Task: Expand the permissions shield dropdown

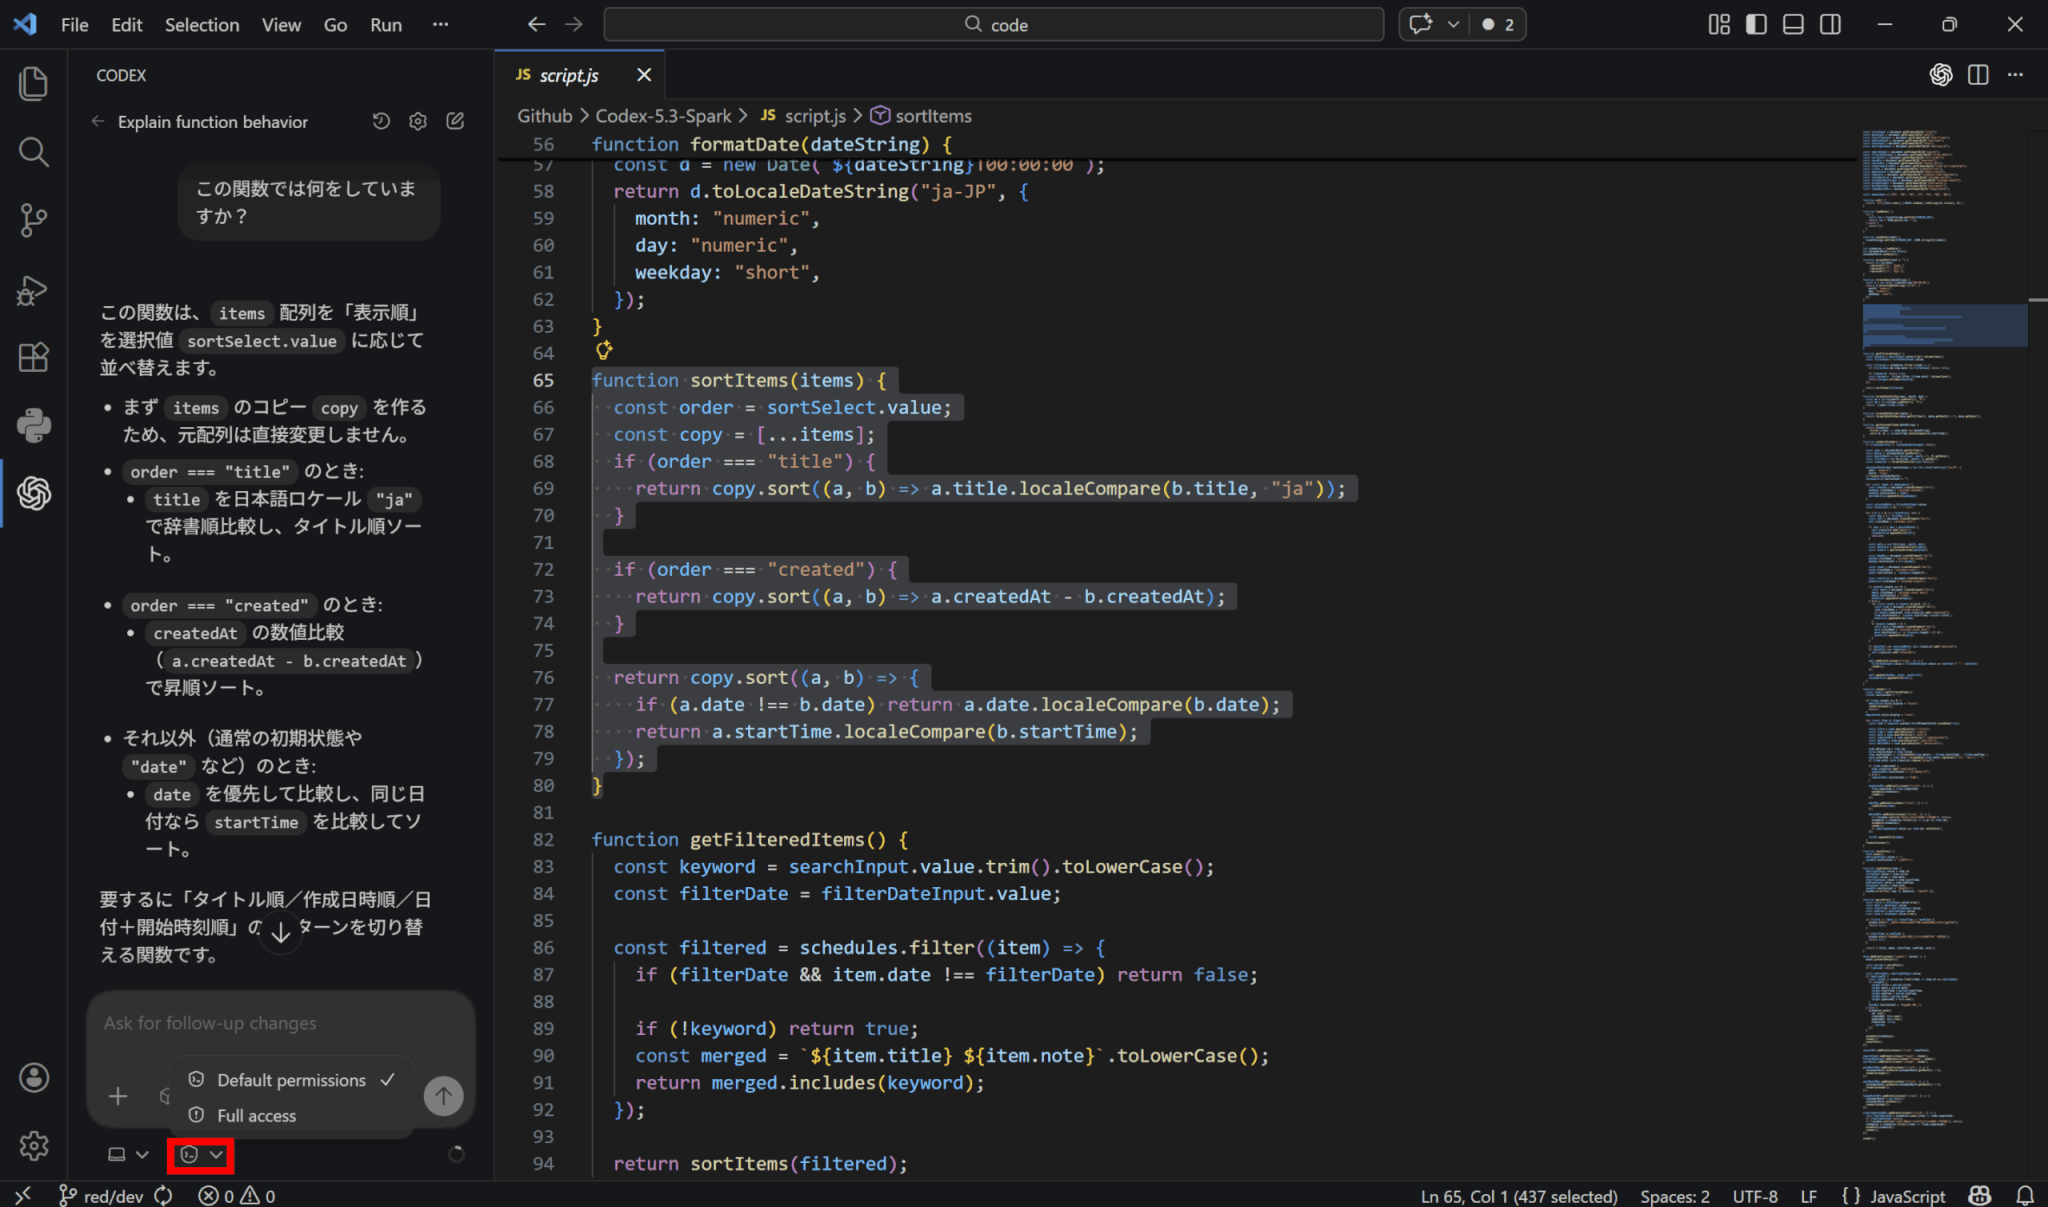Action: click(201, 1155)
